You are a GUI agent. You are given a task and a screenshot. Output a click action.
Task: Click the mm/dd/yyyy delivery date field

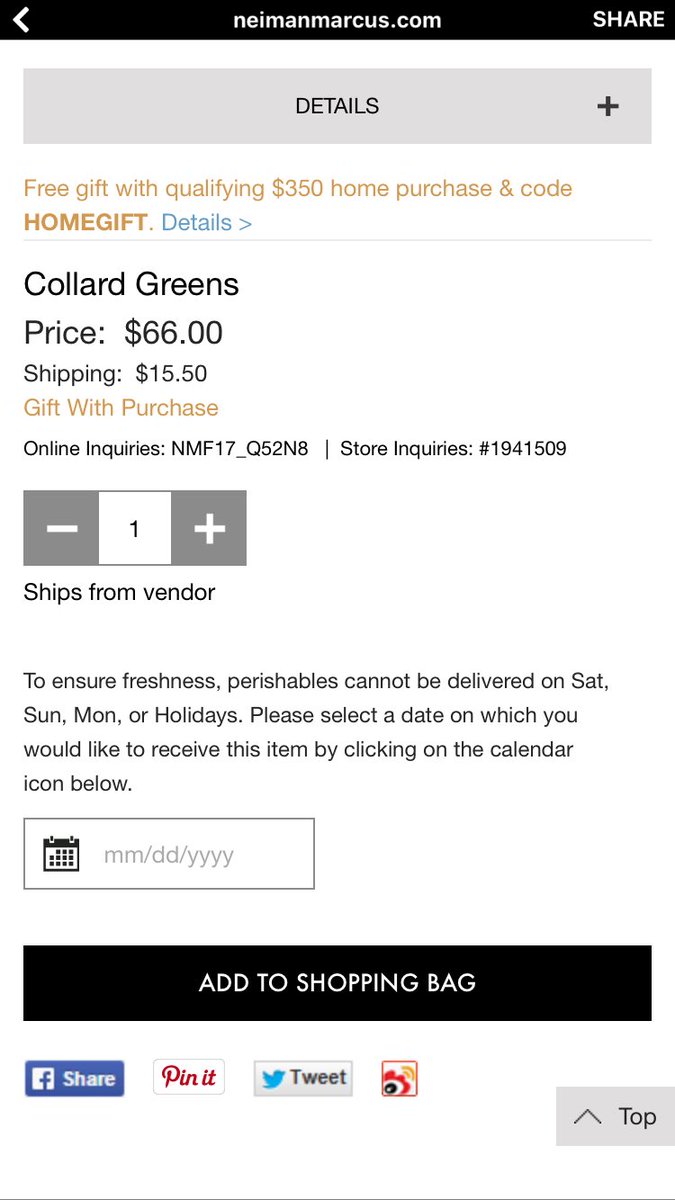169,854
